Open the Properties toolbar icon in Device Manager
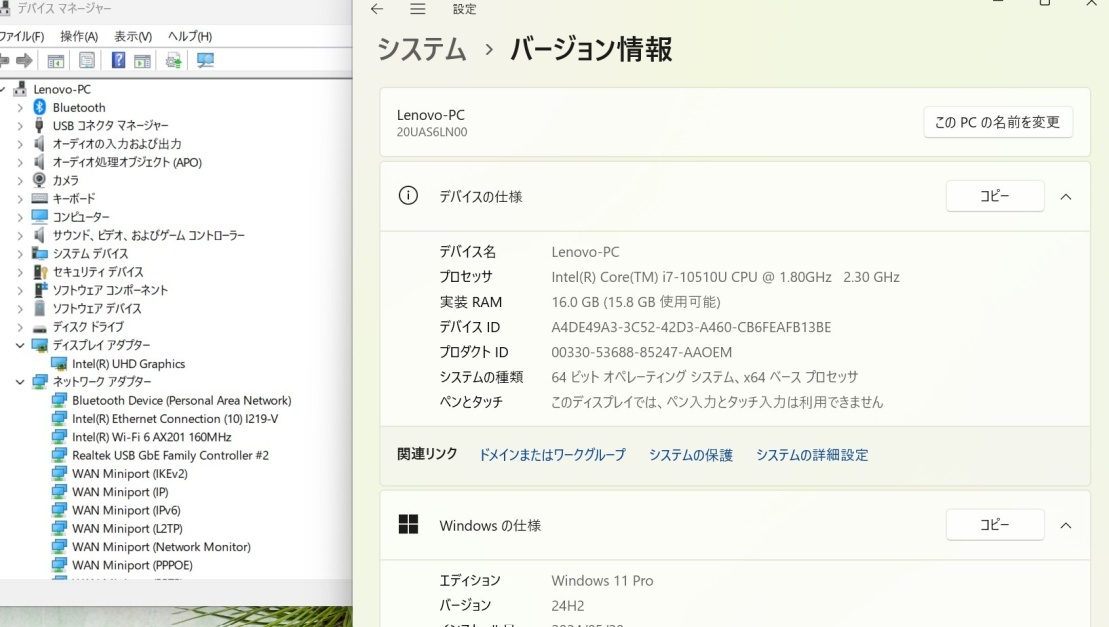Viewport: 1109px width, 627px height. click(x=87, y=61)
